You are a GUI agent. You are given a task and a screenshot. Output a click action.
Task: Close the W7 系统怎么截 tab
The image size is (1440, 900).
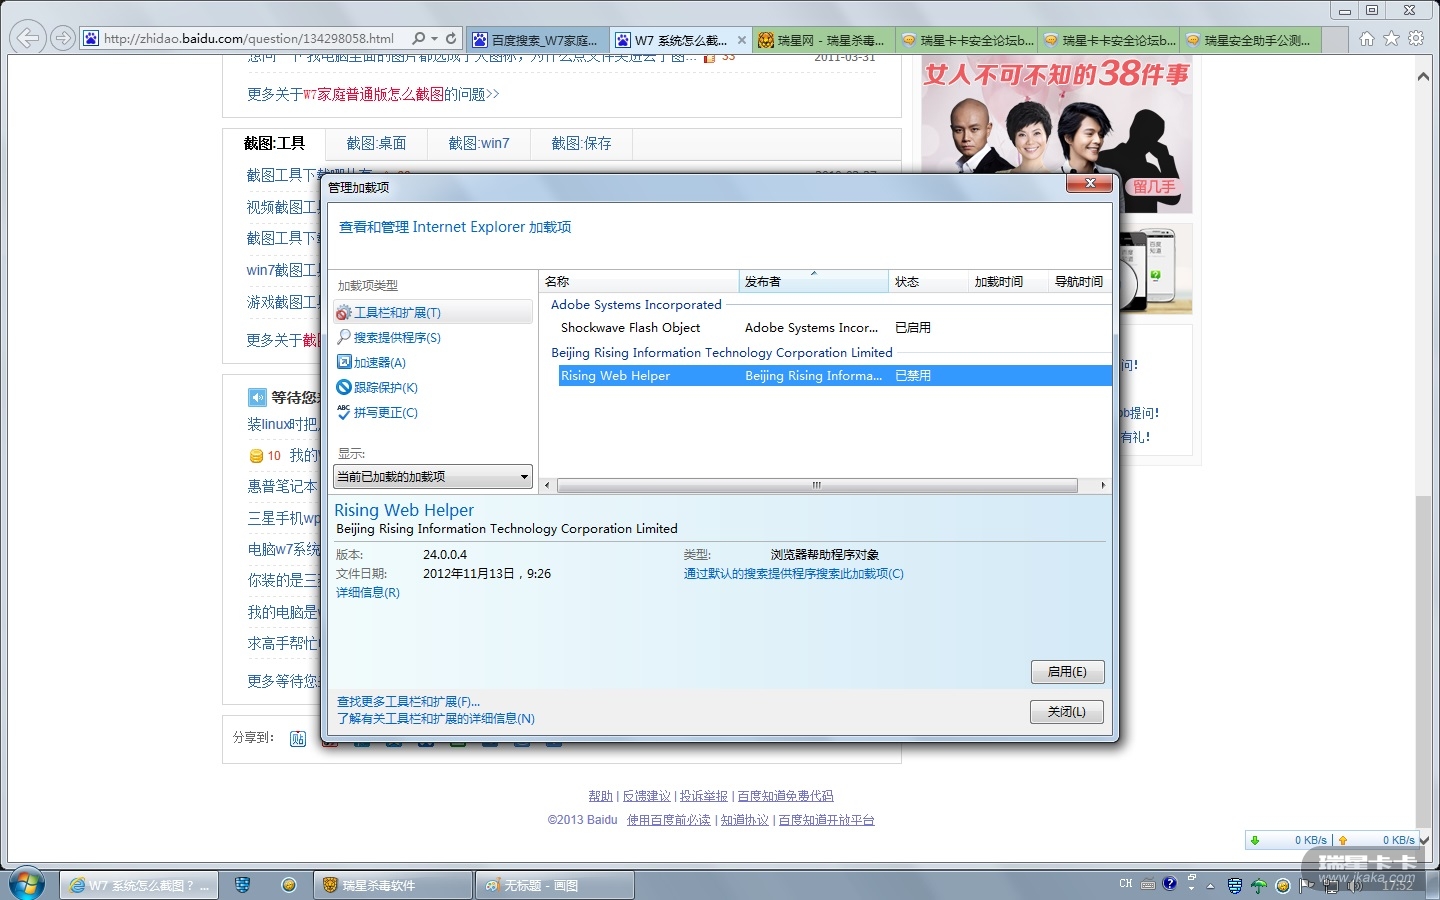(742, 41)
